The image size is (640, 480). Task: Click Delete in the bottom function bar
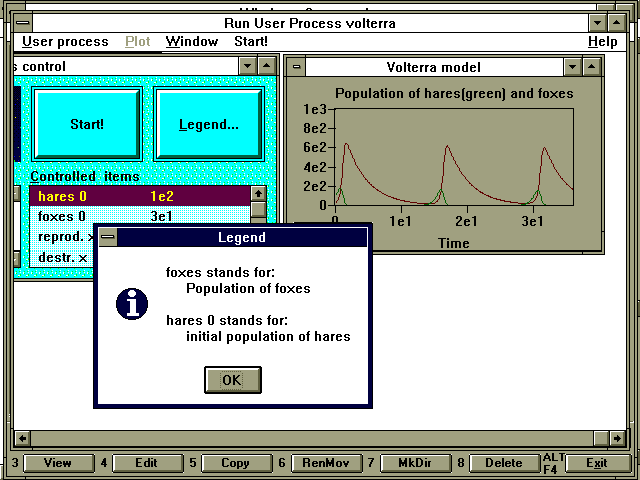click(503, 463)
